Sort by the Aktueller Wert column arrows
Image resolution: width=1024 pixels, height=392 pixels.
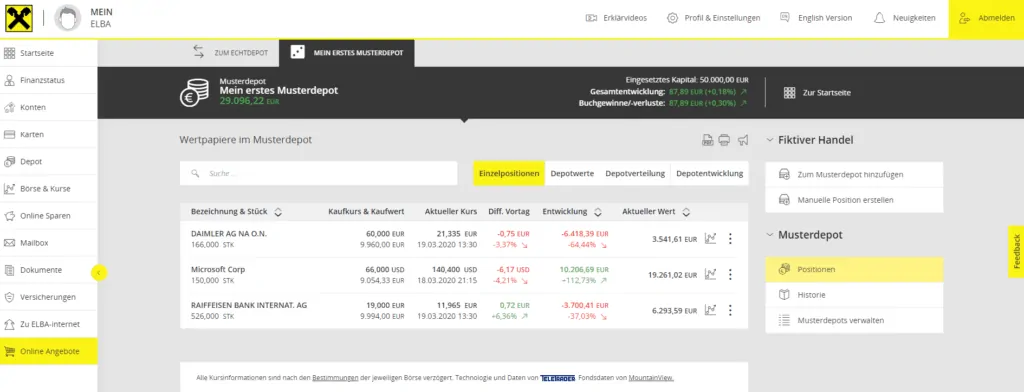[x=686, y=212]
